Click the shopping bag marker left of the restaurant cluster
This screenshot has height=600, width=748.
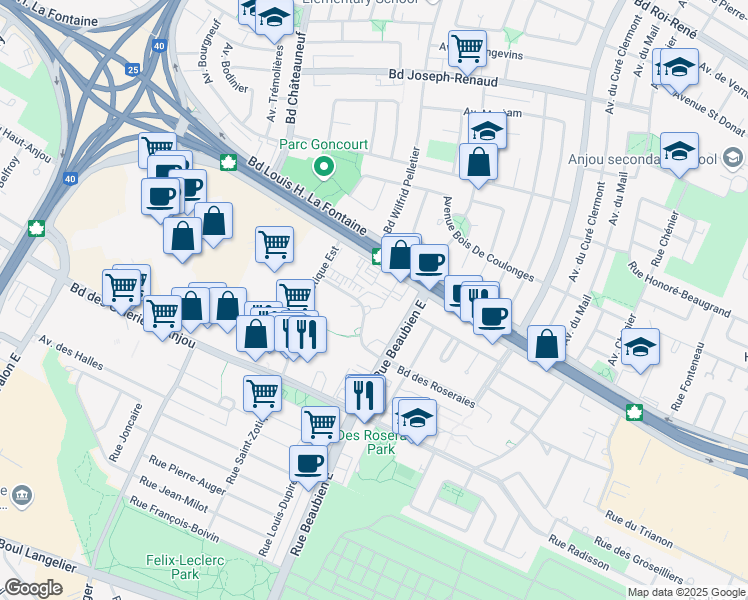(x=255, y=335)
